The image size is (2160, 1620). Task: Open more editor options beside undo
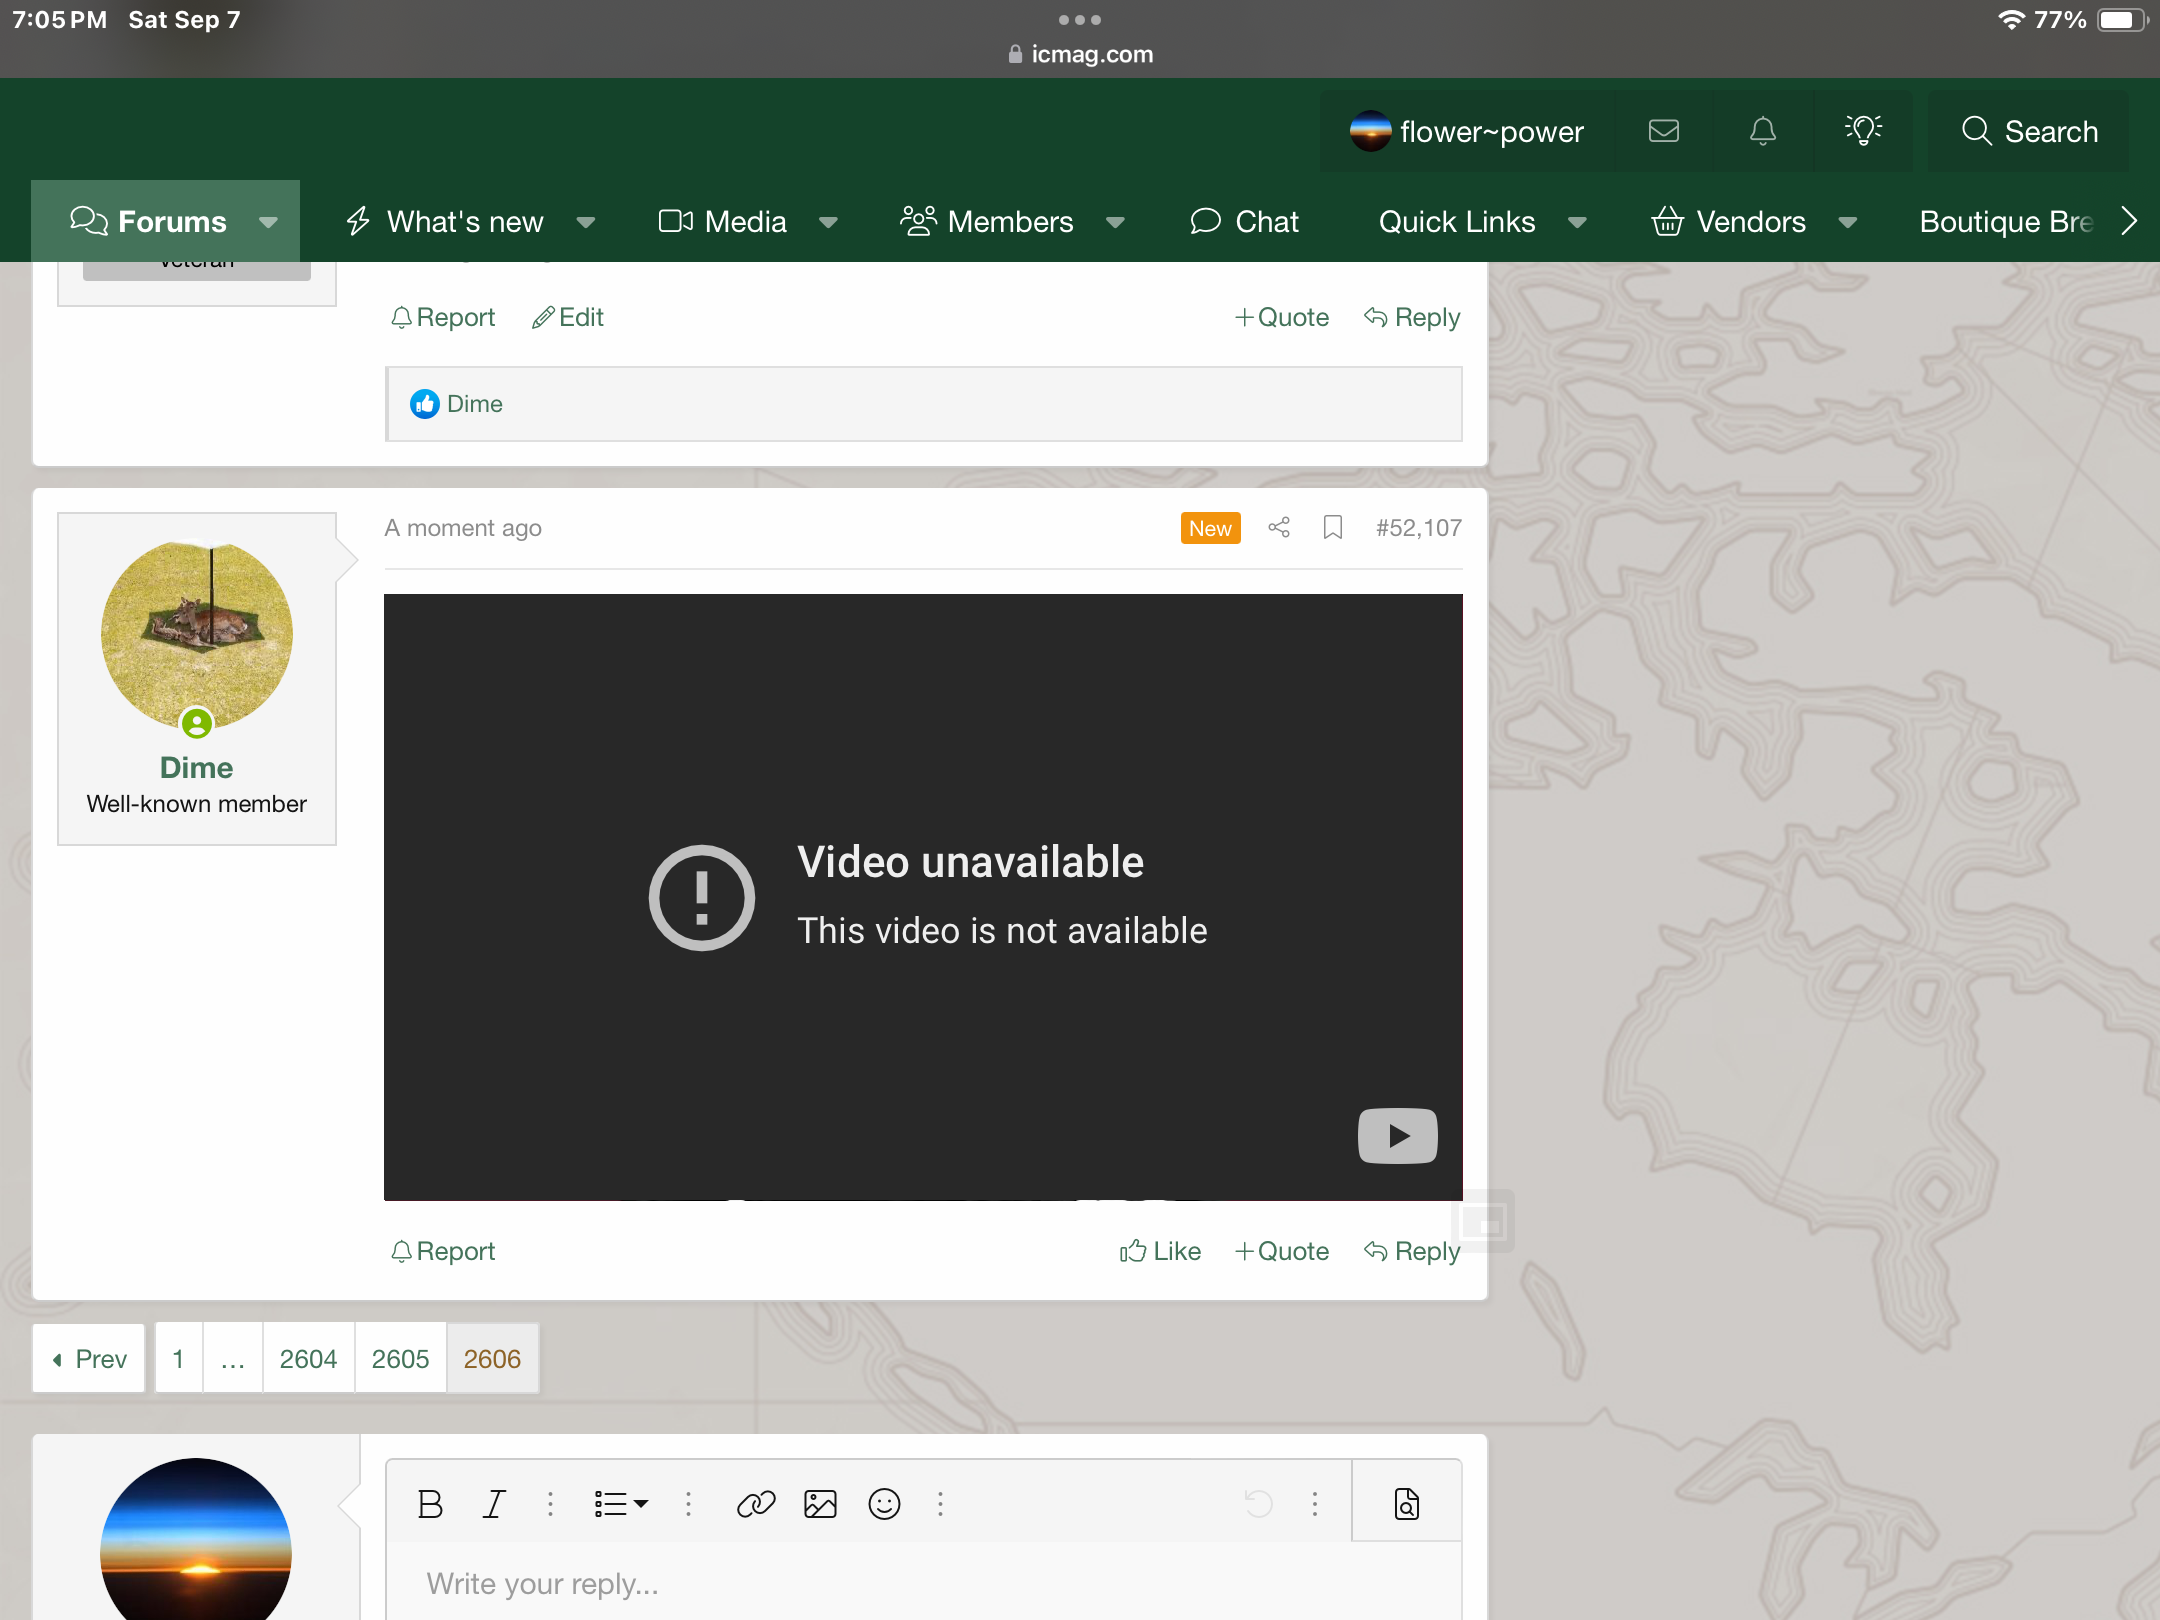(1315, 1503)
